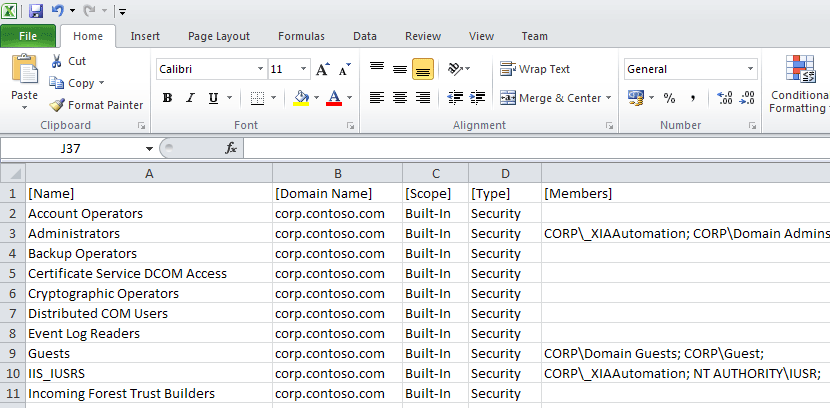Toggle Underline formatting

click(213, 98)
